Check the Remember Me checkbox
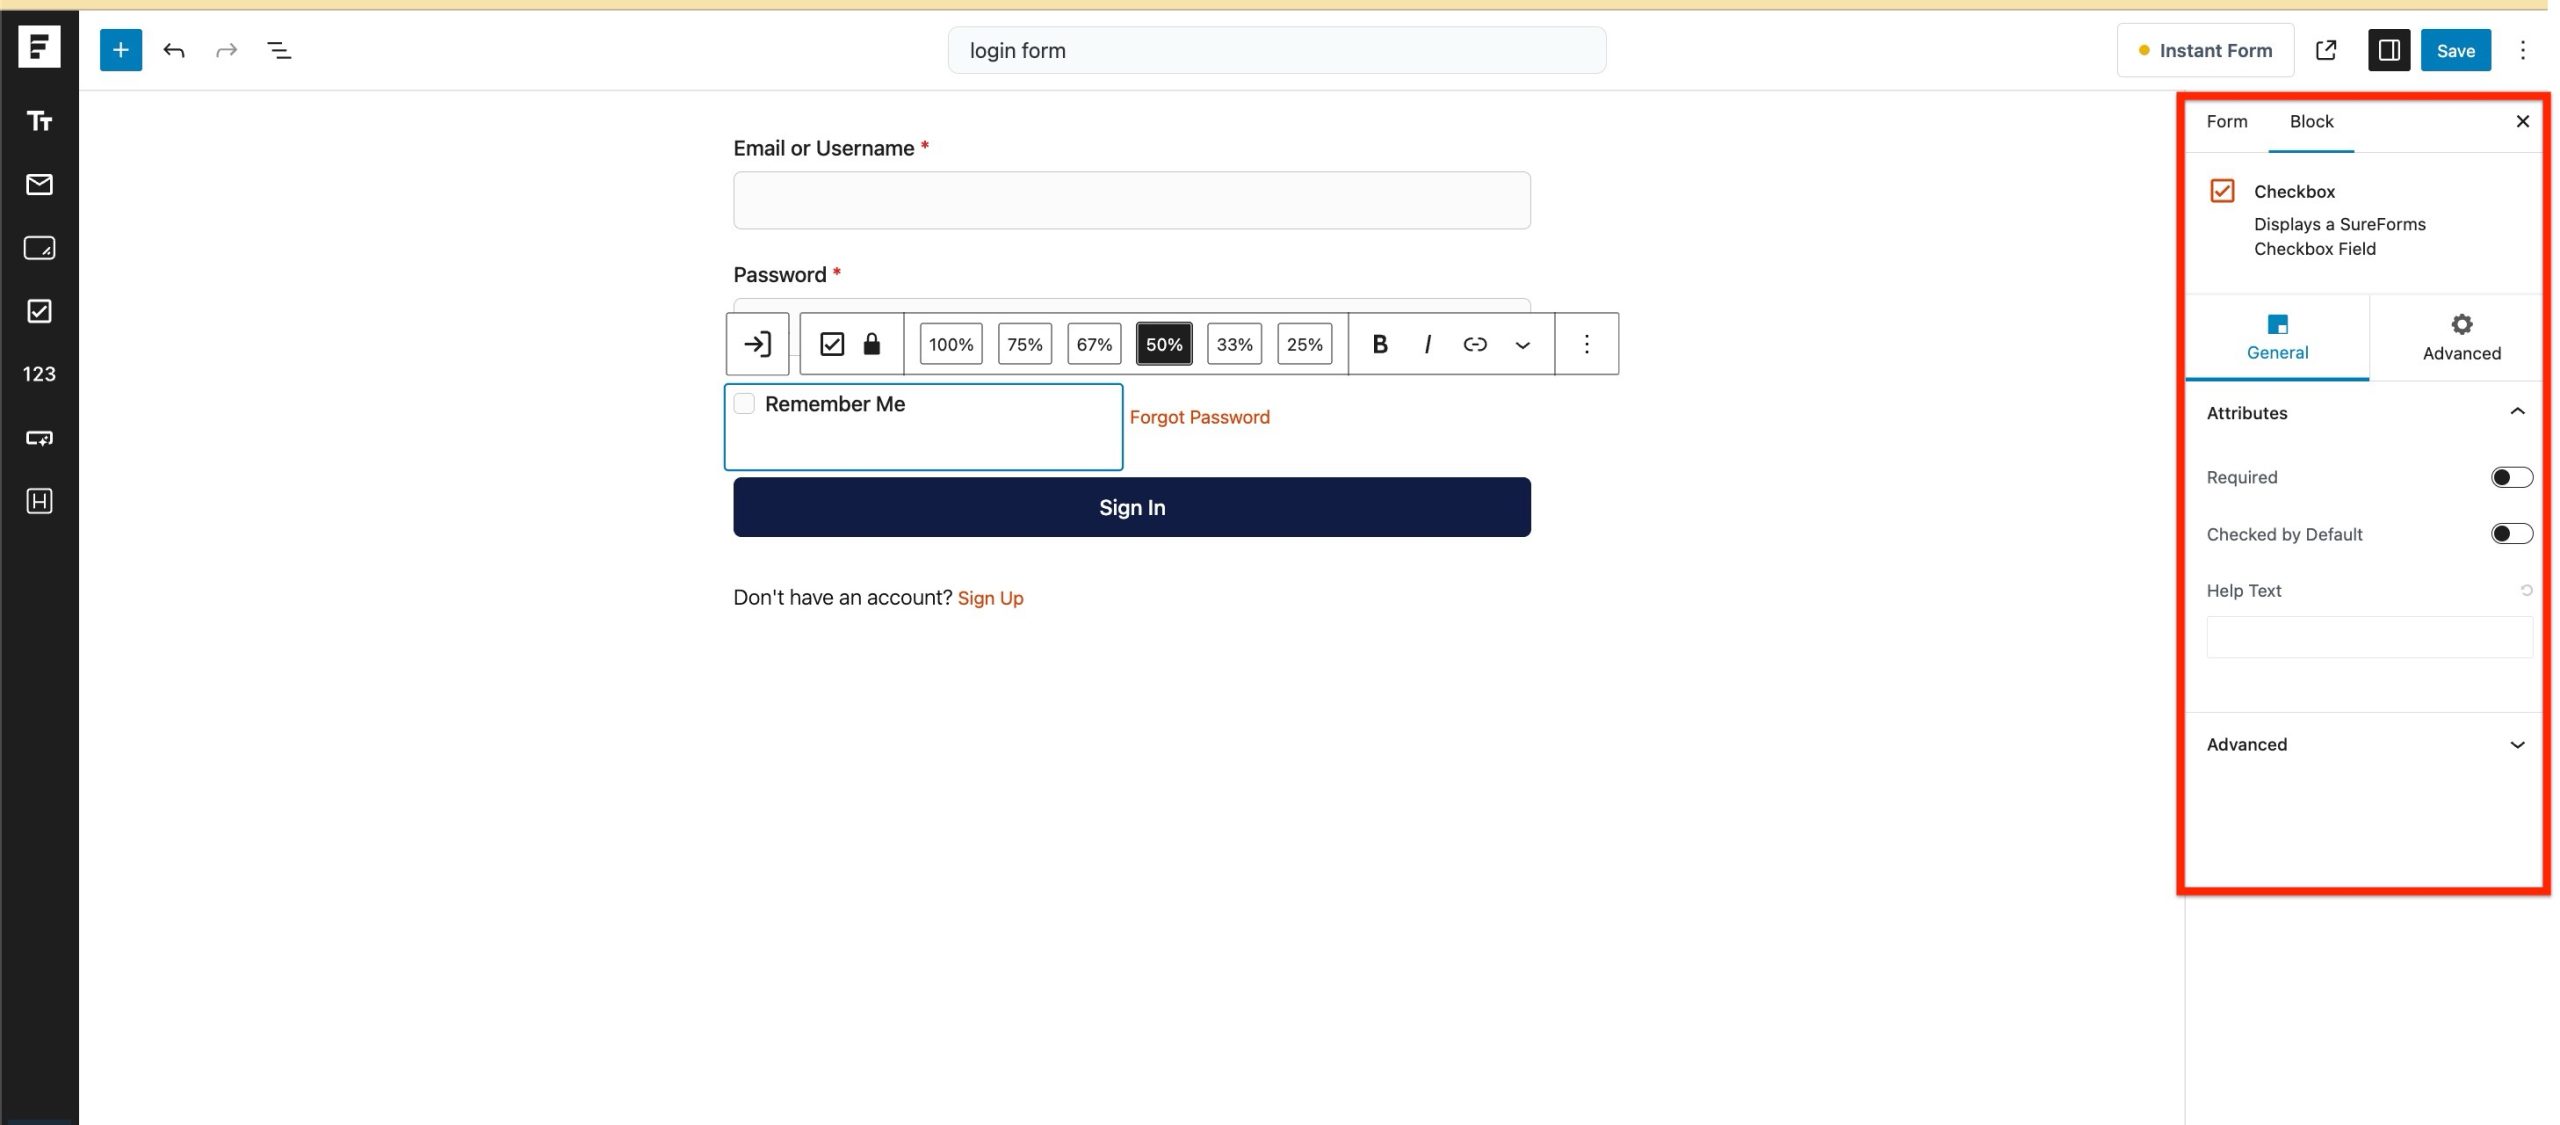Screen dimensions: 2560x1125 click(744, 404)
